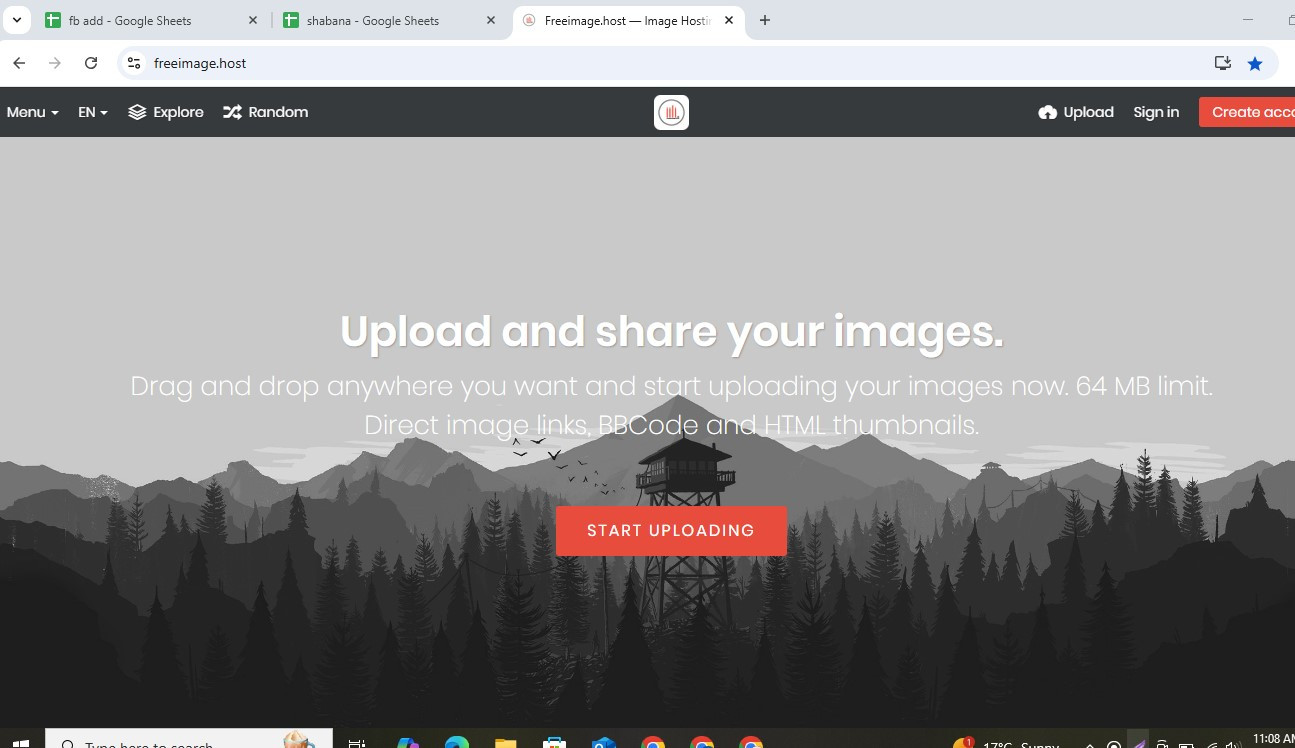Click the START UPLOADING button

(x=671, y=531)
